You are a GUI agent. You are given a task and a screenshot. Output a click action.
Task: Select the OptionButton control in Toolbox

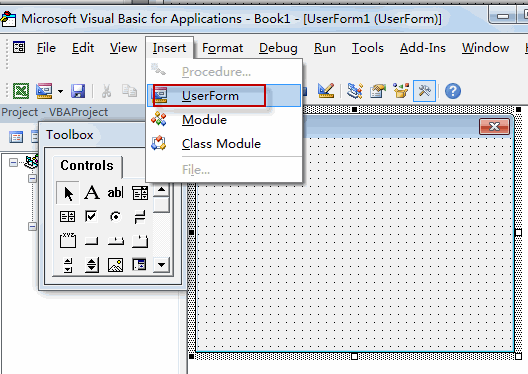click(116, 216)
